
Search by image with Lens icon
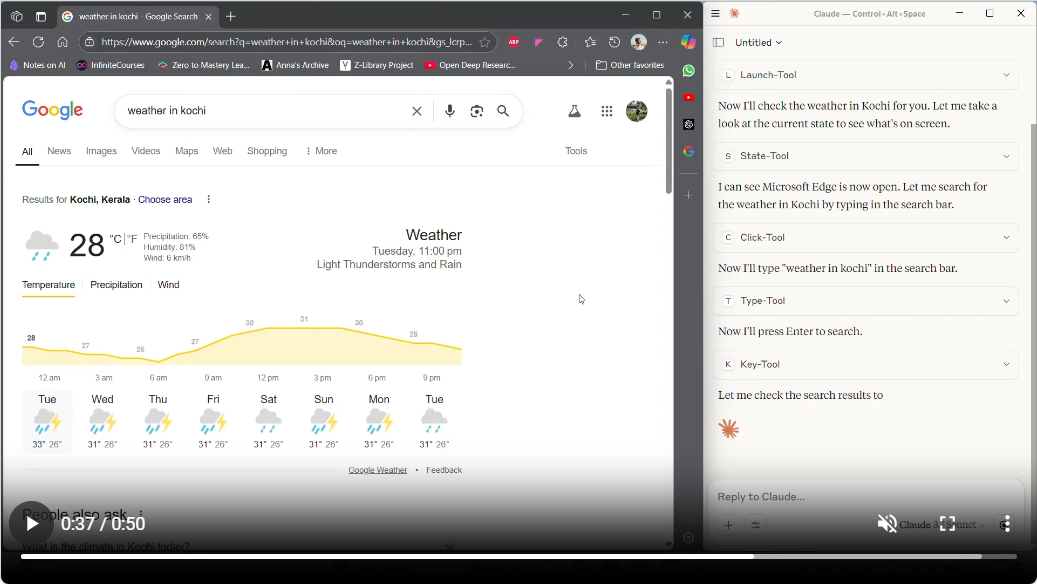click(x=477, y=111)
